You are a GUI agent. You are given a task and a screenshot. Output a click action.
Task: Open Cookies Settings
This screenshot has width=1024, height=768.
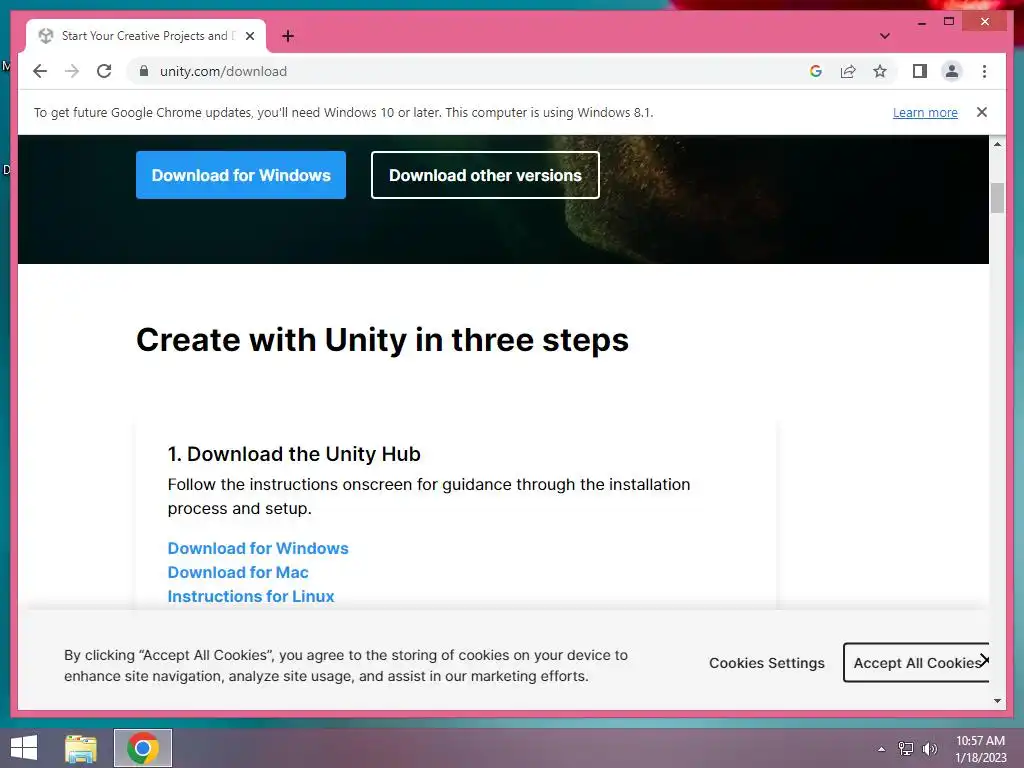pos(767,663)
